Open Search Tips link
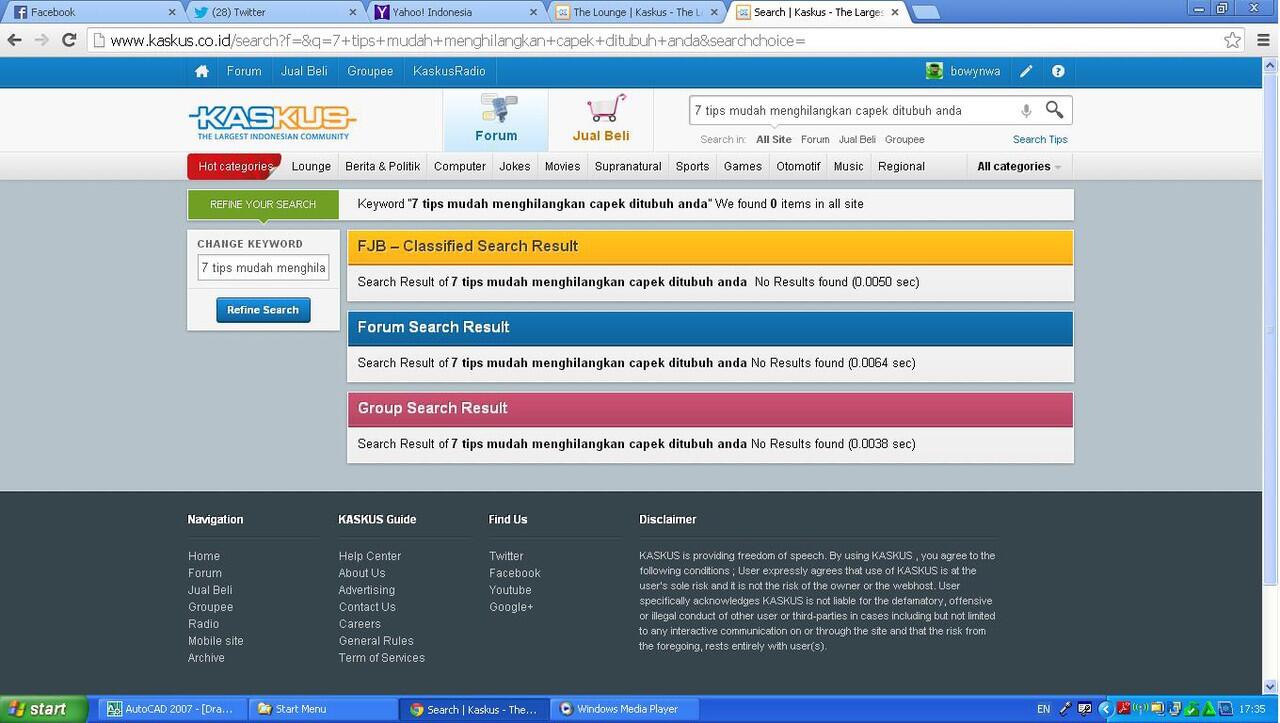 pyautogui.click(x=1040, y=140)
